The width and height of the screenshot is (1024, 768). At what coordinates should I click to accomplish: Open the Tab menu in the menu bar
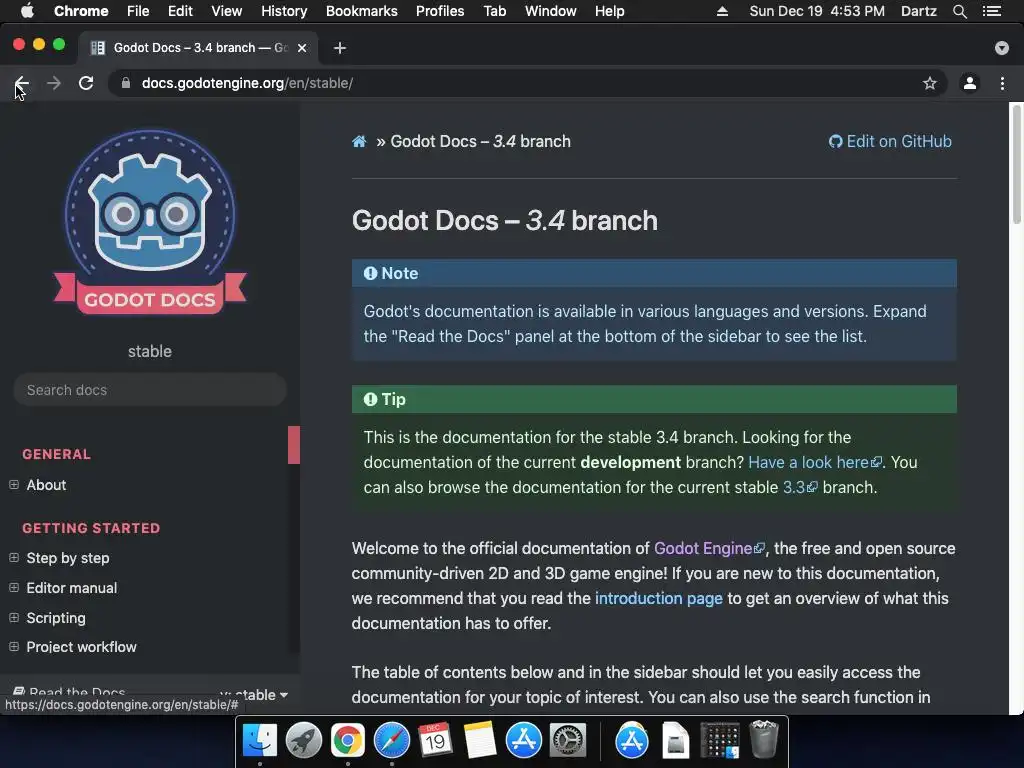495,11
